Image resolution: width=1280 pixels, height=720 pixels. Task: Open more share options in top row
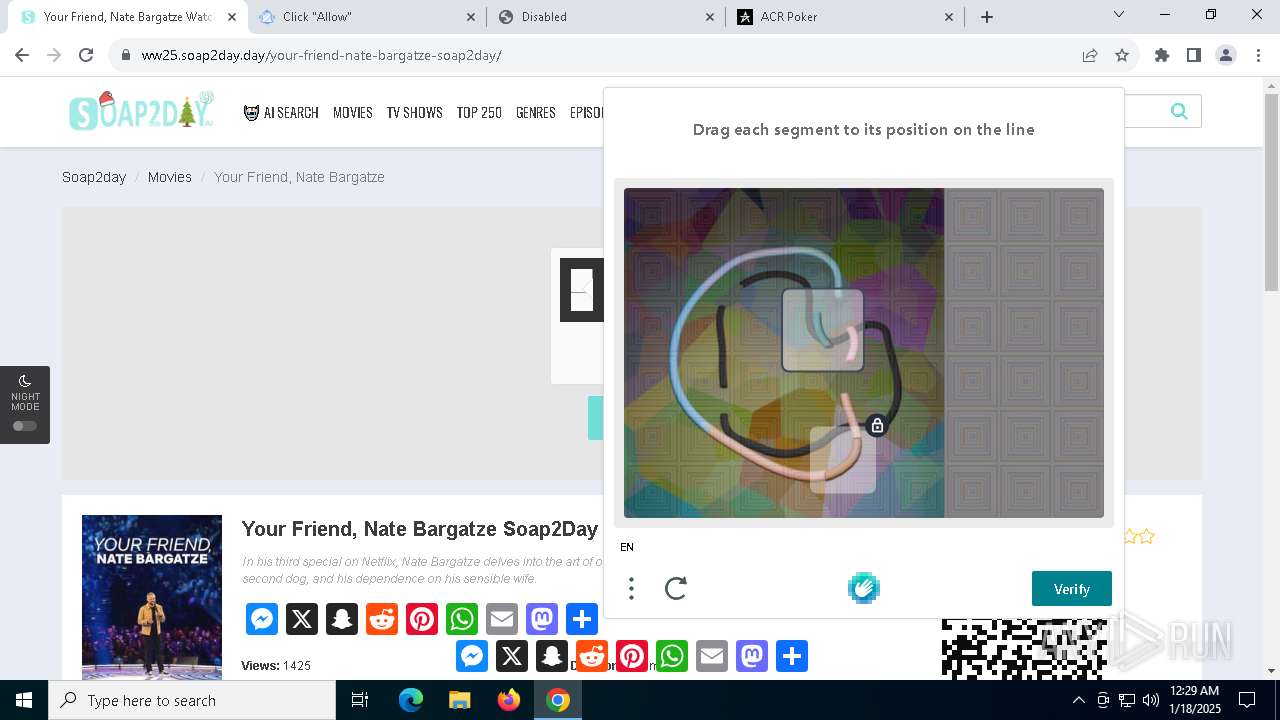click(x=582, y=619)
